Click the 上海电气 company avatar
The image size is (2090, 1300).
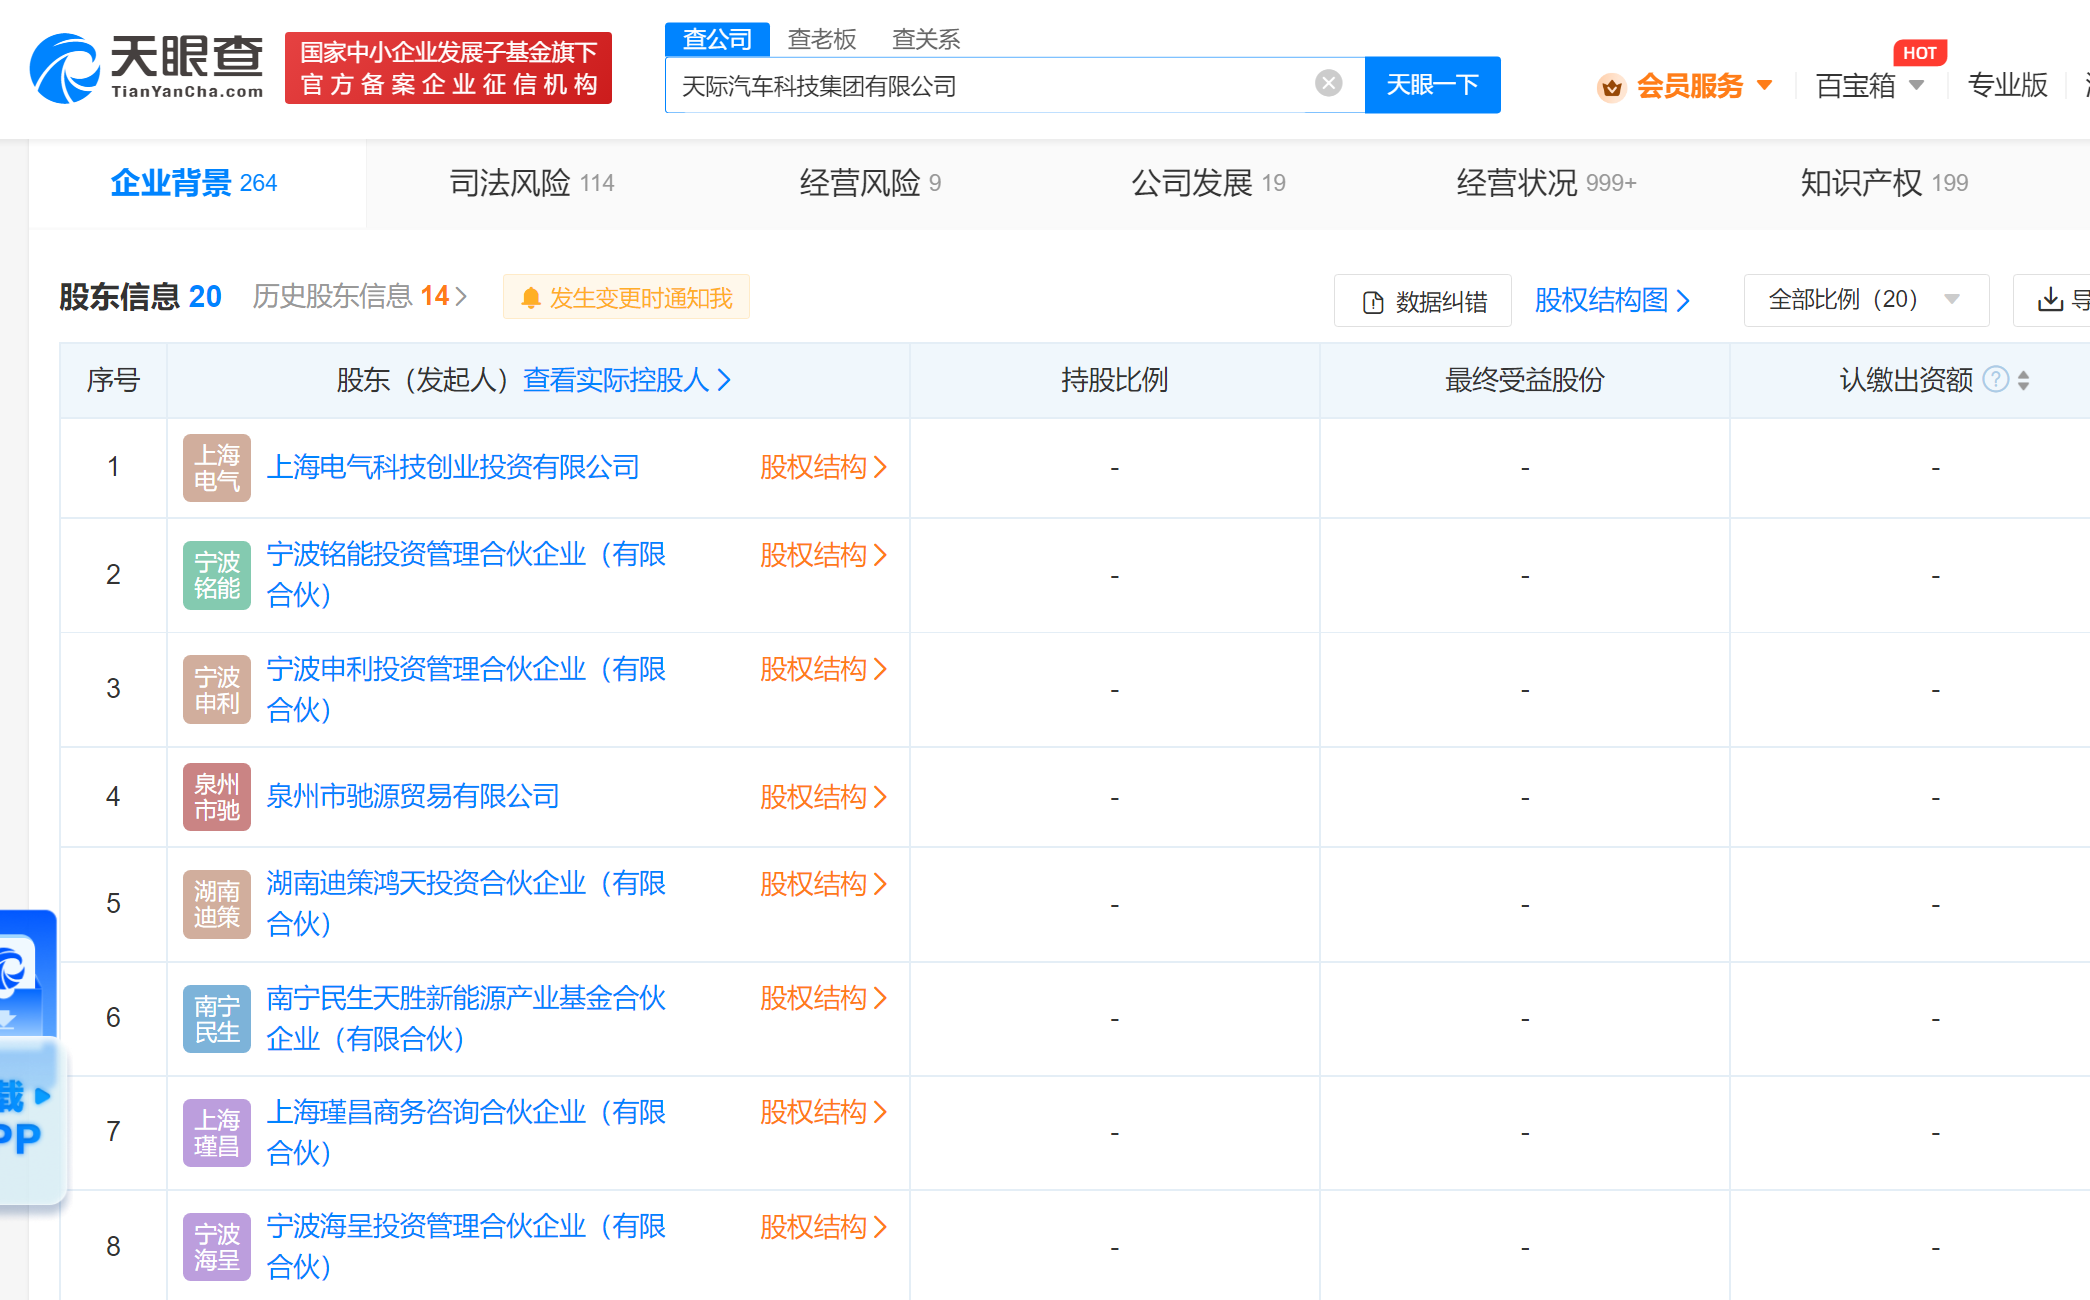click(x=217, y=468)
